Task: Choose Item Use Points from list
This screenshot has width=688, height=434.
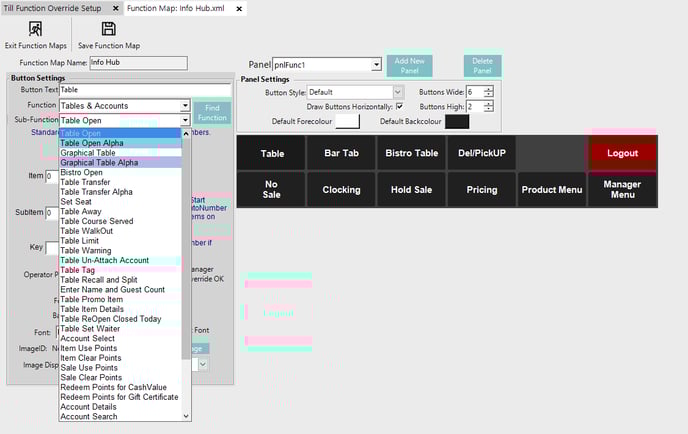Action: pos(120,348)
